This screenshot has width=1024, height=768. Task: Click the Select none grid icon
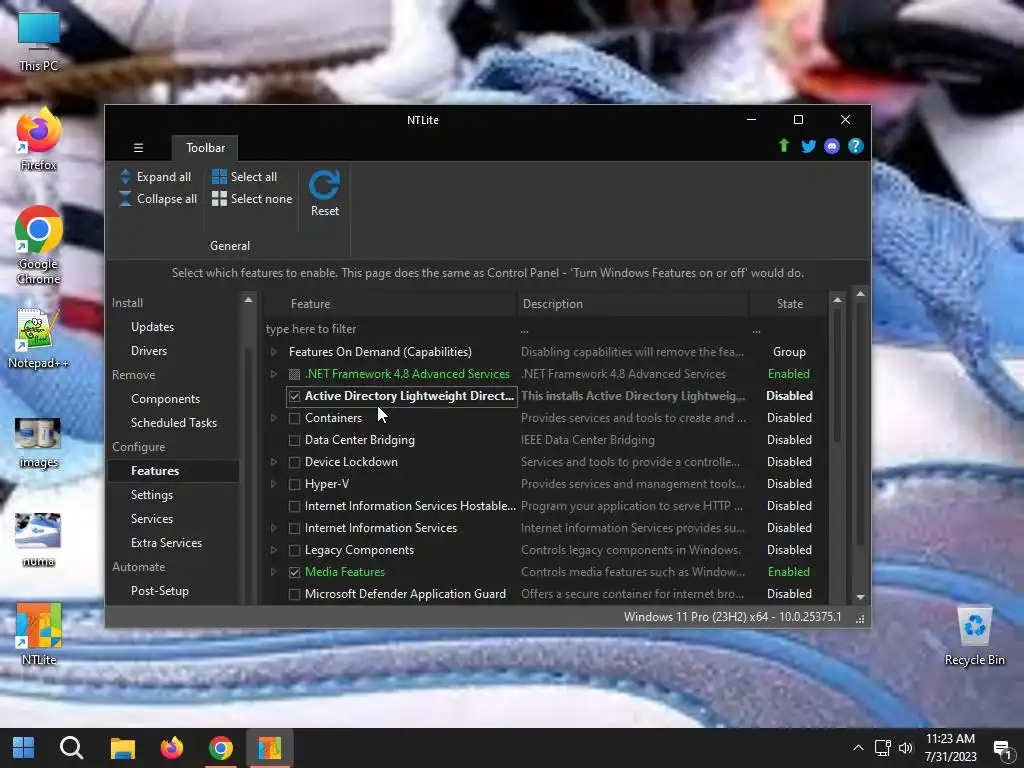tap(219, 199)
